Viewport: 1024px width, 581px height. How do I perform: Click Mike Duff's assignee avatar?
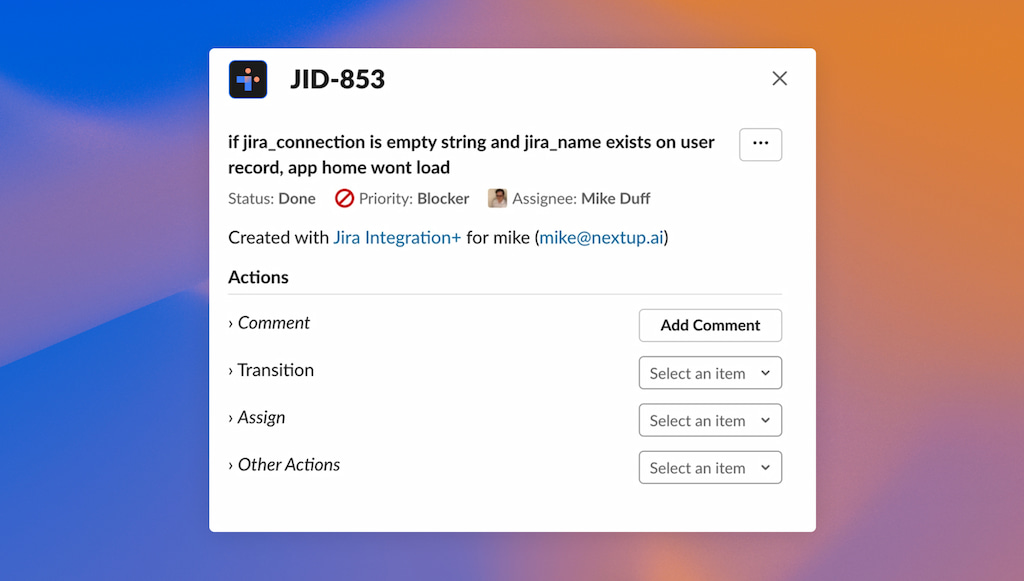[496, 198]
